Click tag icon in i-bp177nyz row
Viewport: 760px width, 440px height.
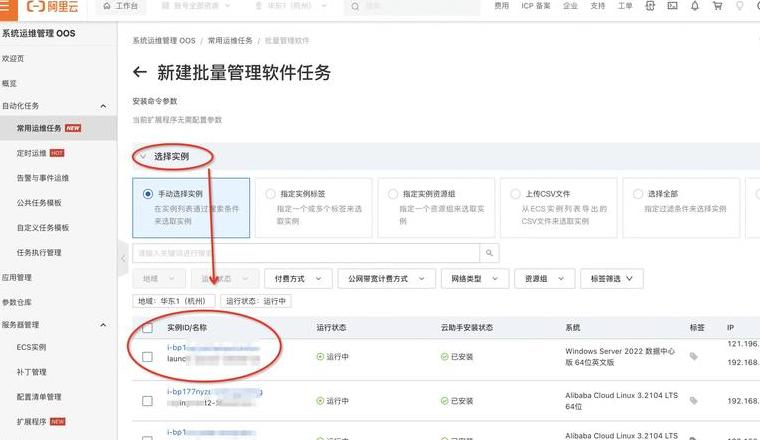[x=694, y=401]
